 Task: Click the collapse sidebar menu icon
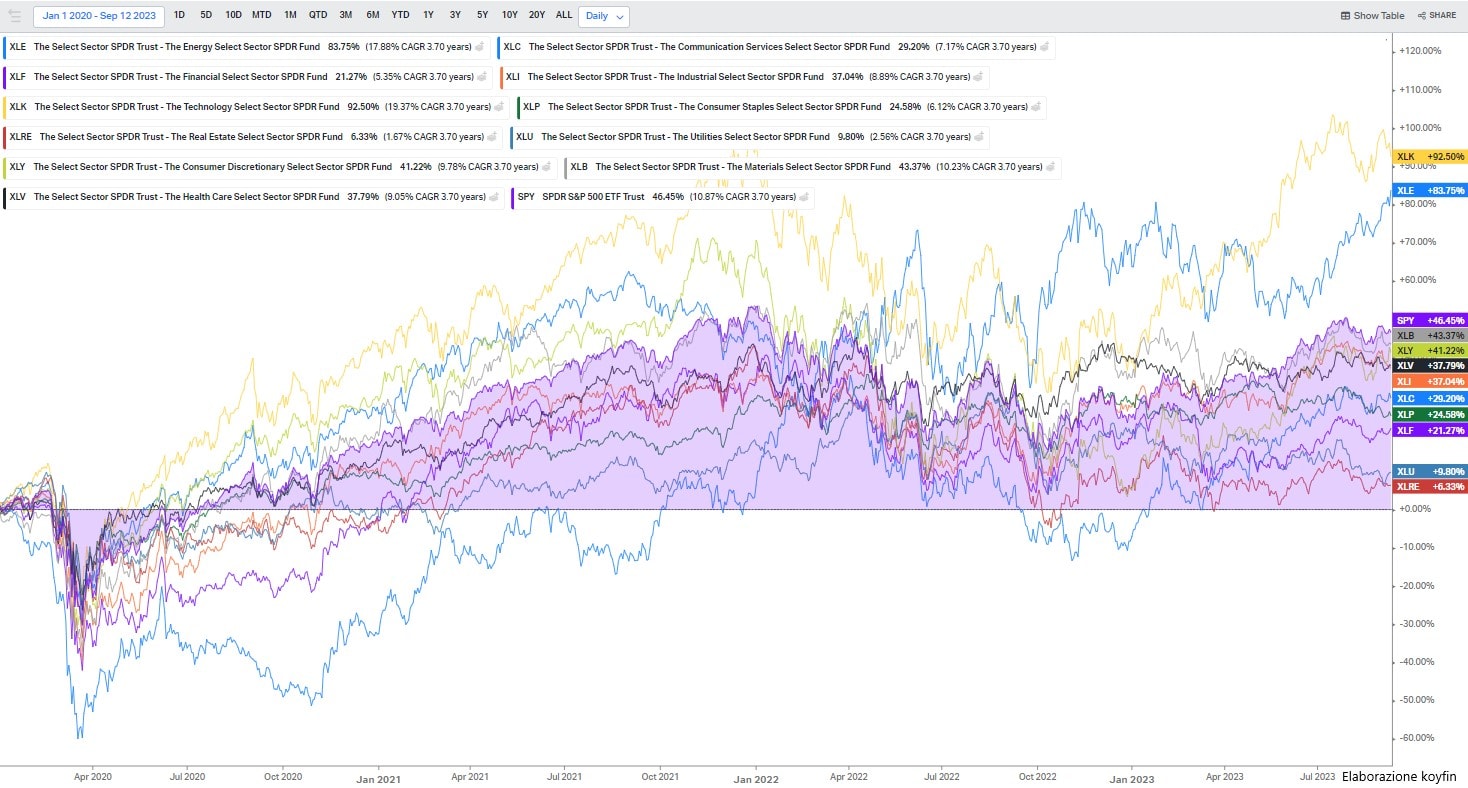[14, 16]
